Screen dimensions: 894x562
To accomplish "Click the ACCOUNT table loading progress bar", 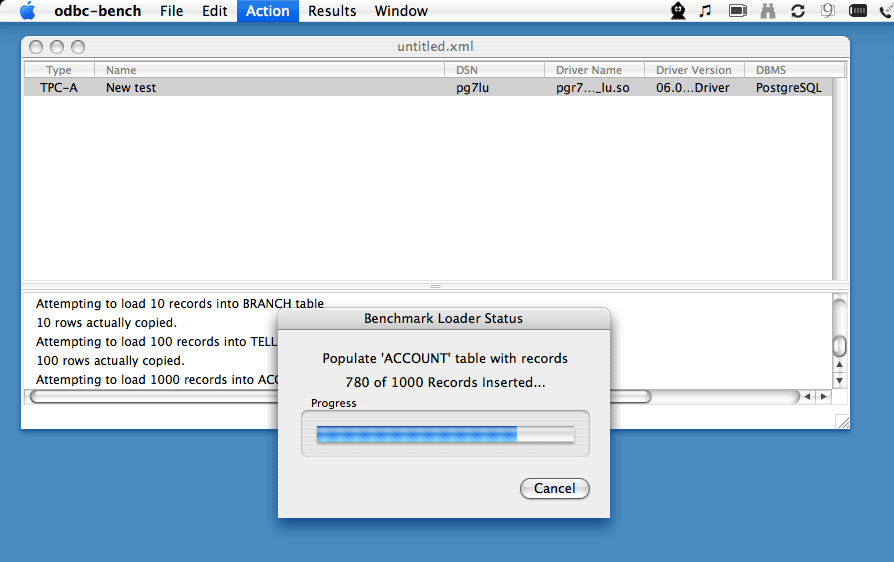I will click(x=445, y=434).
